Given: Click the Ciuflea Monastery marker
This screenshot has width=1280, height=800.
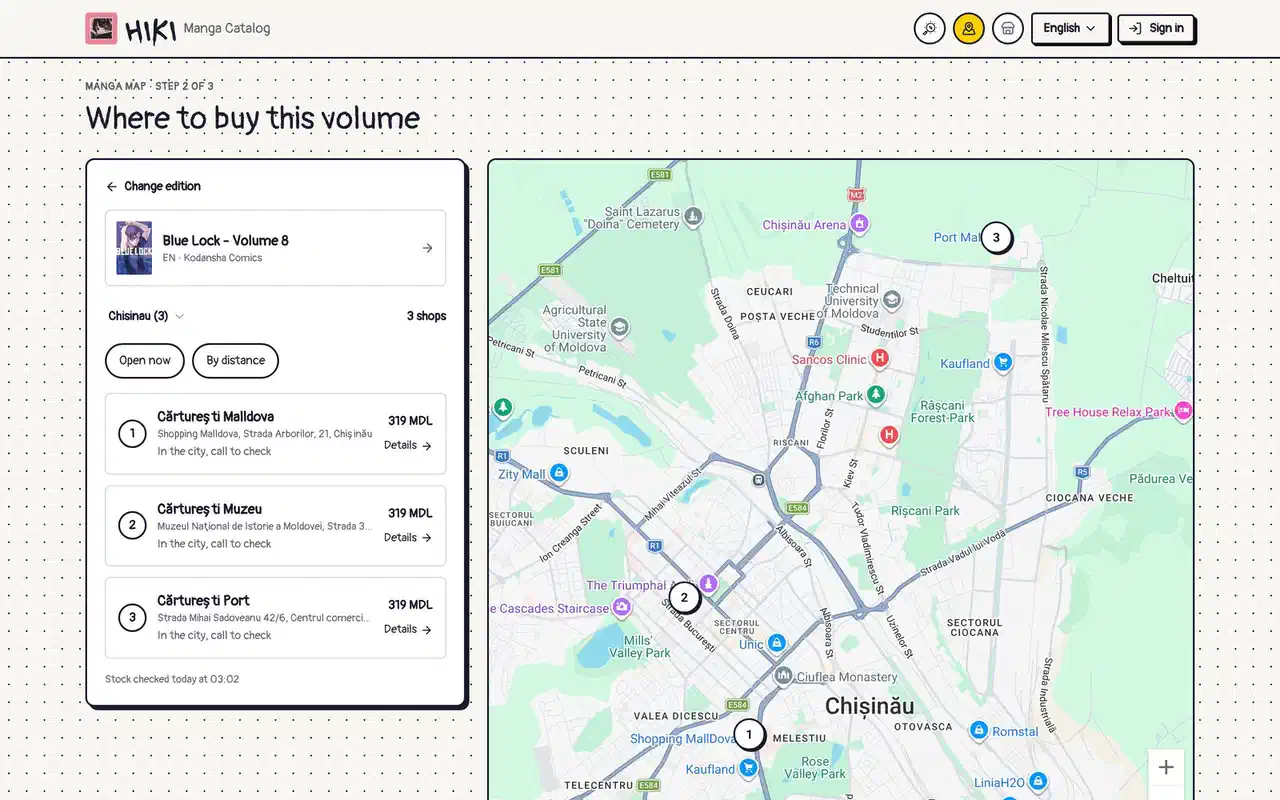Looking at the screenshot, I should click(x=784, y=676).
